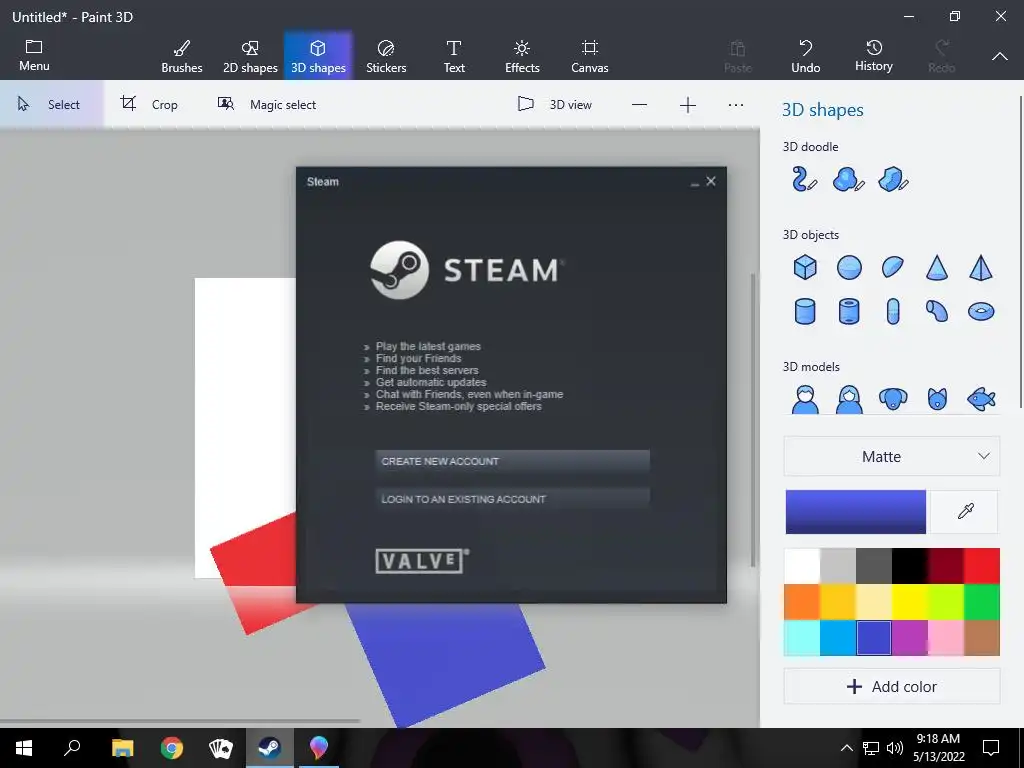Pick the curved cylinder 3D object
Screen dimensions: 1024x768
pyautogui.click(x=936, y=311)
